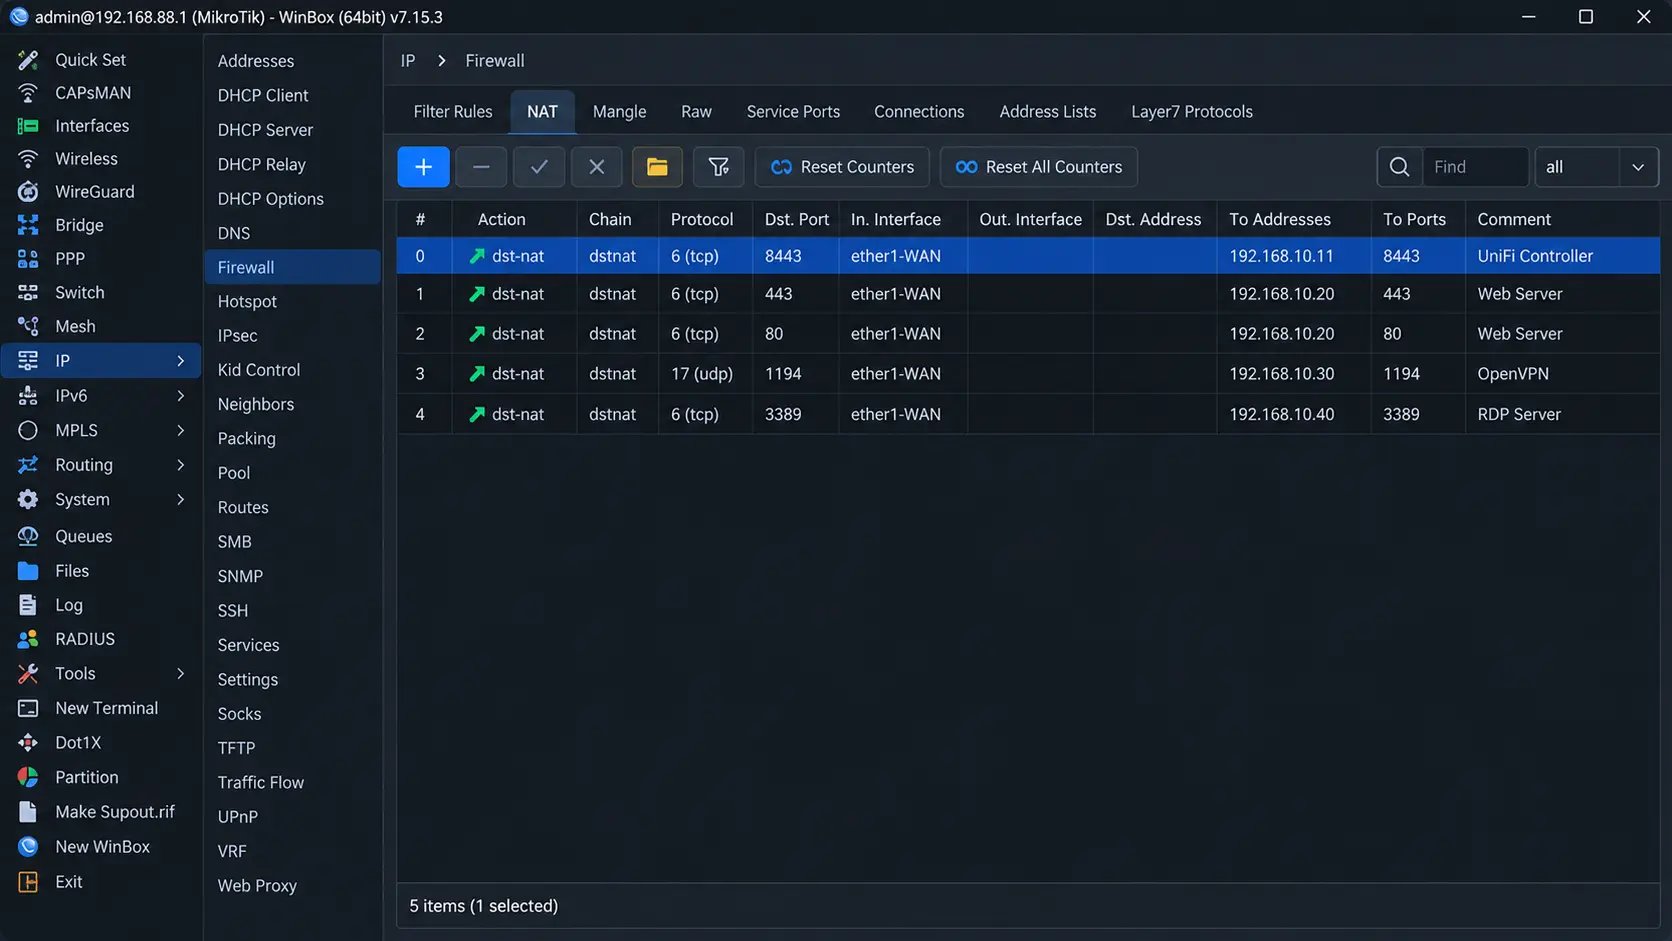Click the funnel filter button
This screenshot has height=941, width=1672.
coord(718,167)
